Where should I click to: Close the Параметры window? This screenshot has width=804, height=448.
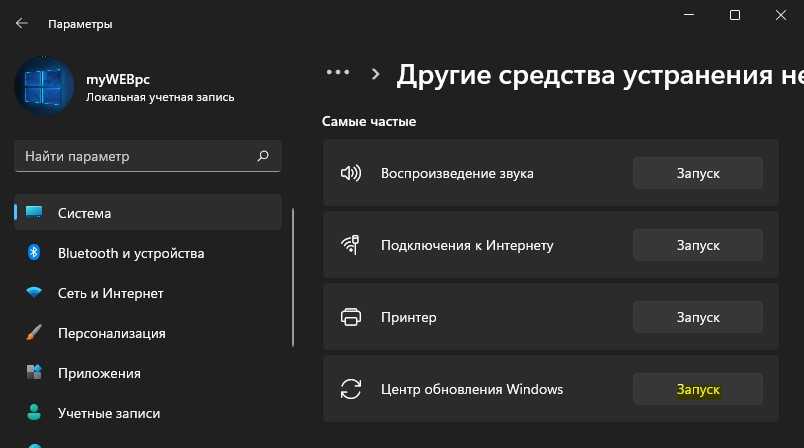(780, 15)
